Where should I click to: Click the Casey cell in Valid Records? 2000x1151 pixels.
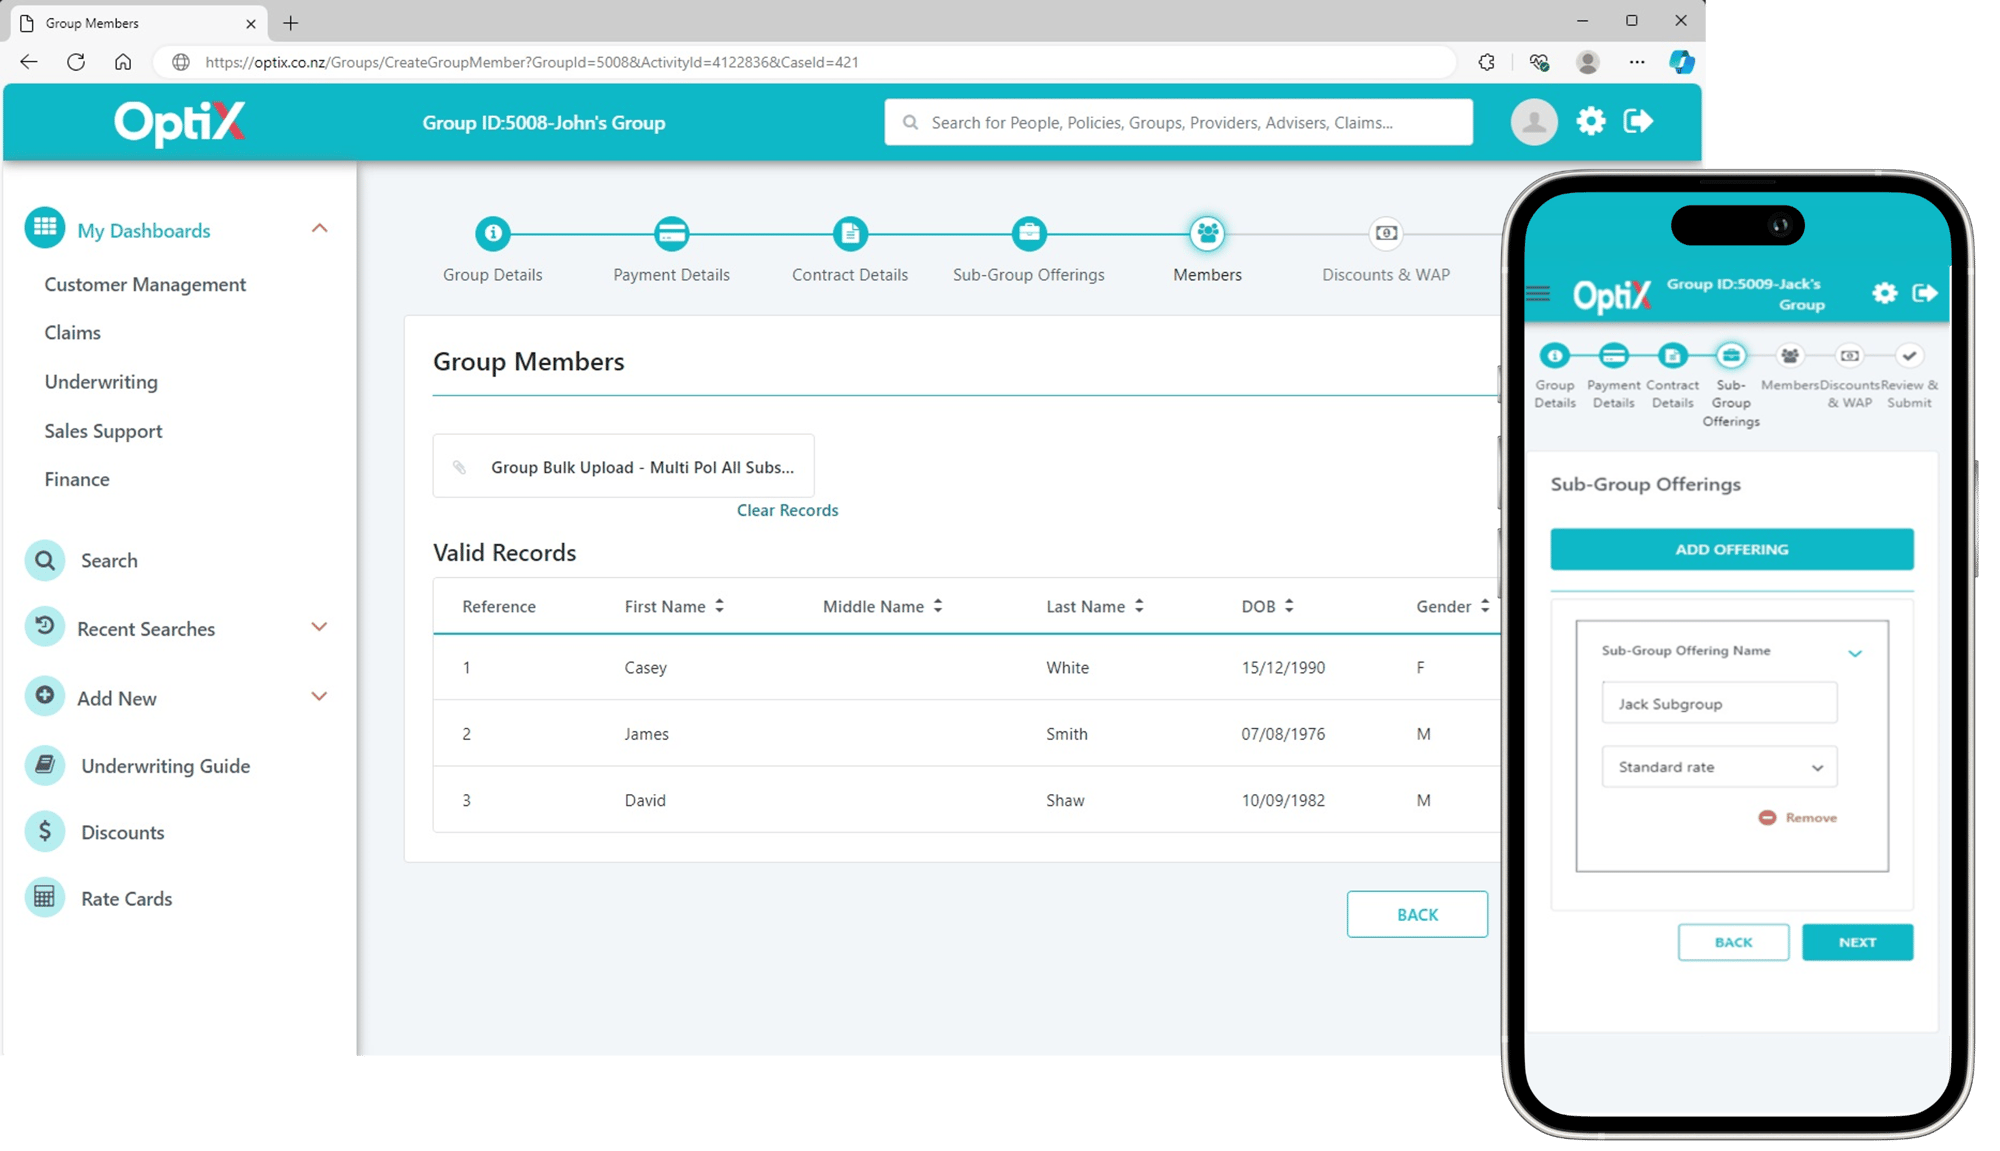pos(645,667)
